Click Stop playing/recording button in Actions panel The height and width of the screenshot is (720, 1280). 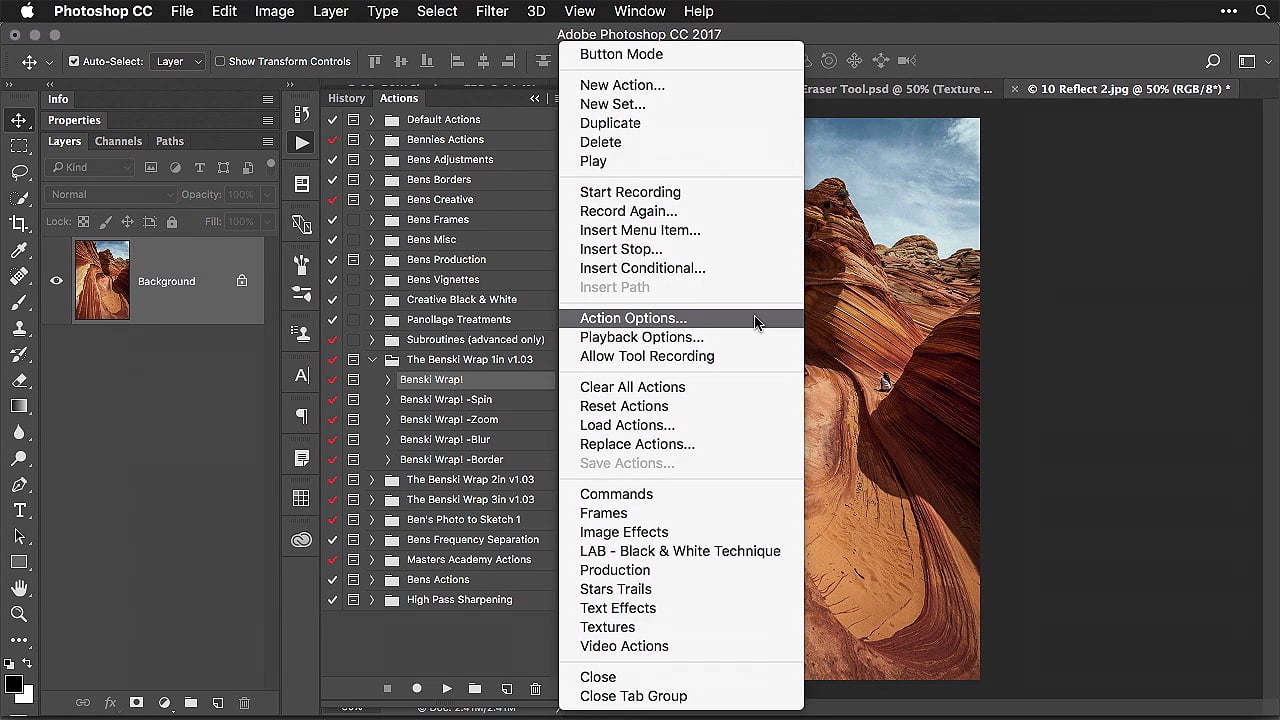pos(387,689)
